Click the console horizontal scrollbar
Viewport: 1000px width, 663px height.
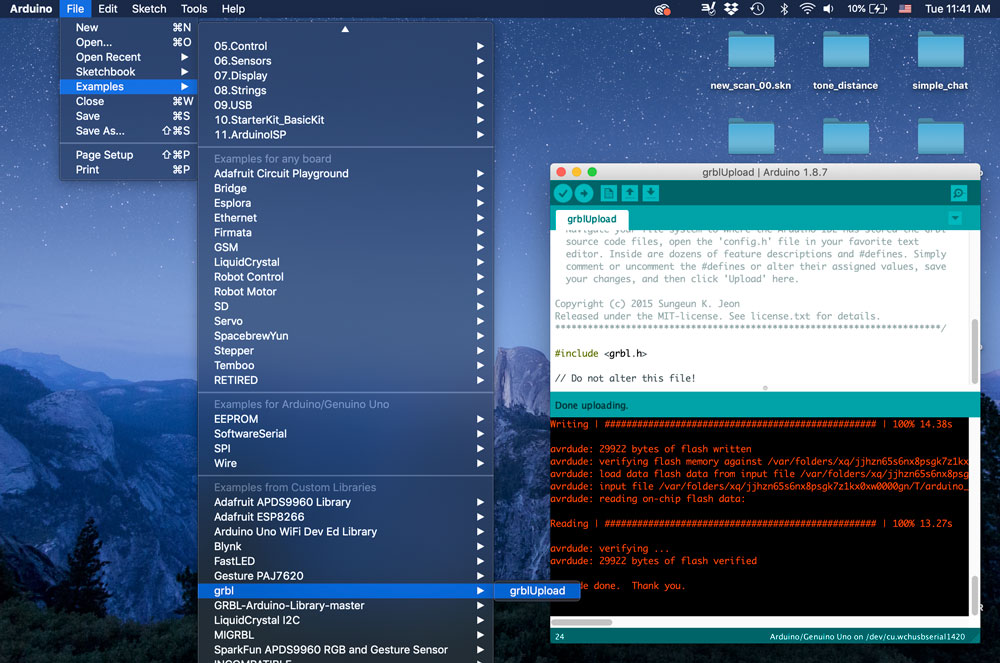coord(581,622)
